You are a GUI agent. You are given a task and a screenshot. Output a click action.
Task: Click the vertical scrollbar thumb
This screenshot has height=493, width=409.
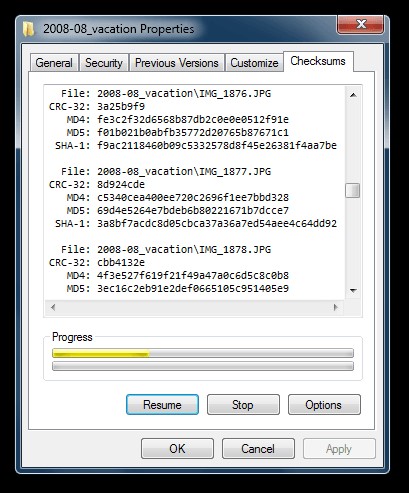point(353,191)
